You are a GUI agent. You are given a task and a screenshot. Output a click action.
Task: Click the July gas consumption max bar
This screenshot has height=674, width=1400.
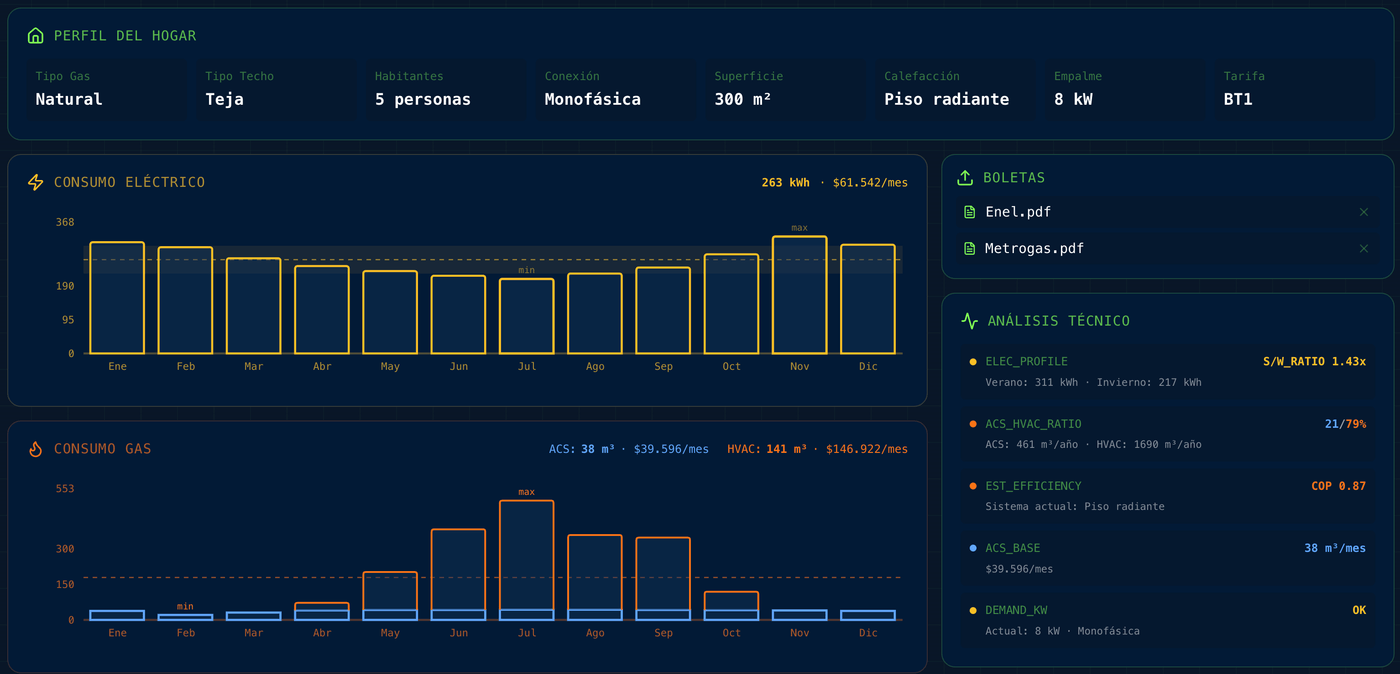527,555
